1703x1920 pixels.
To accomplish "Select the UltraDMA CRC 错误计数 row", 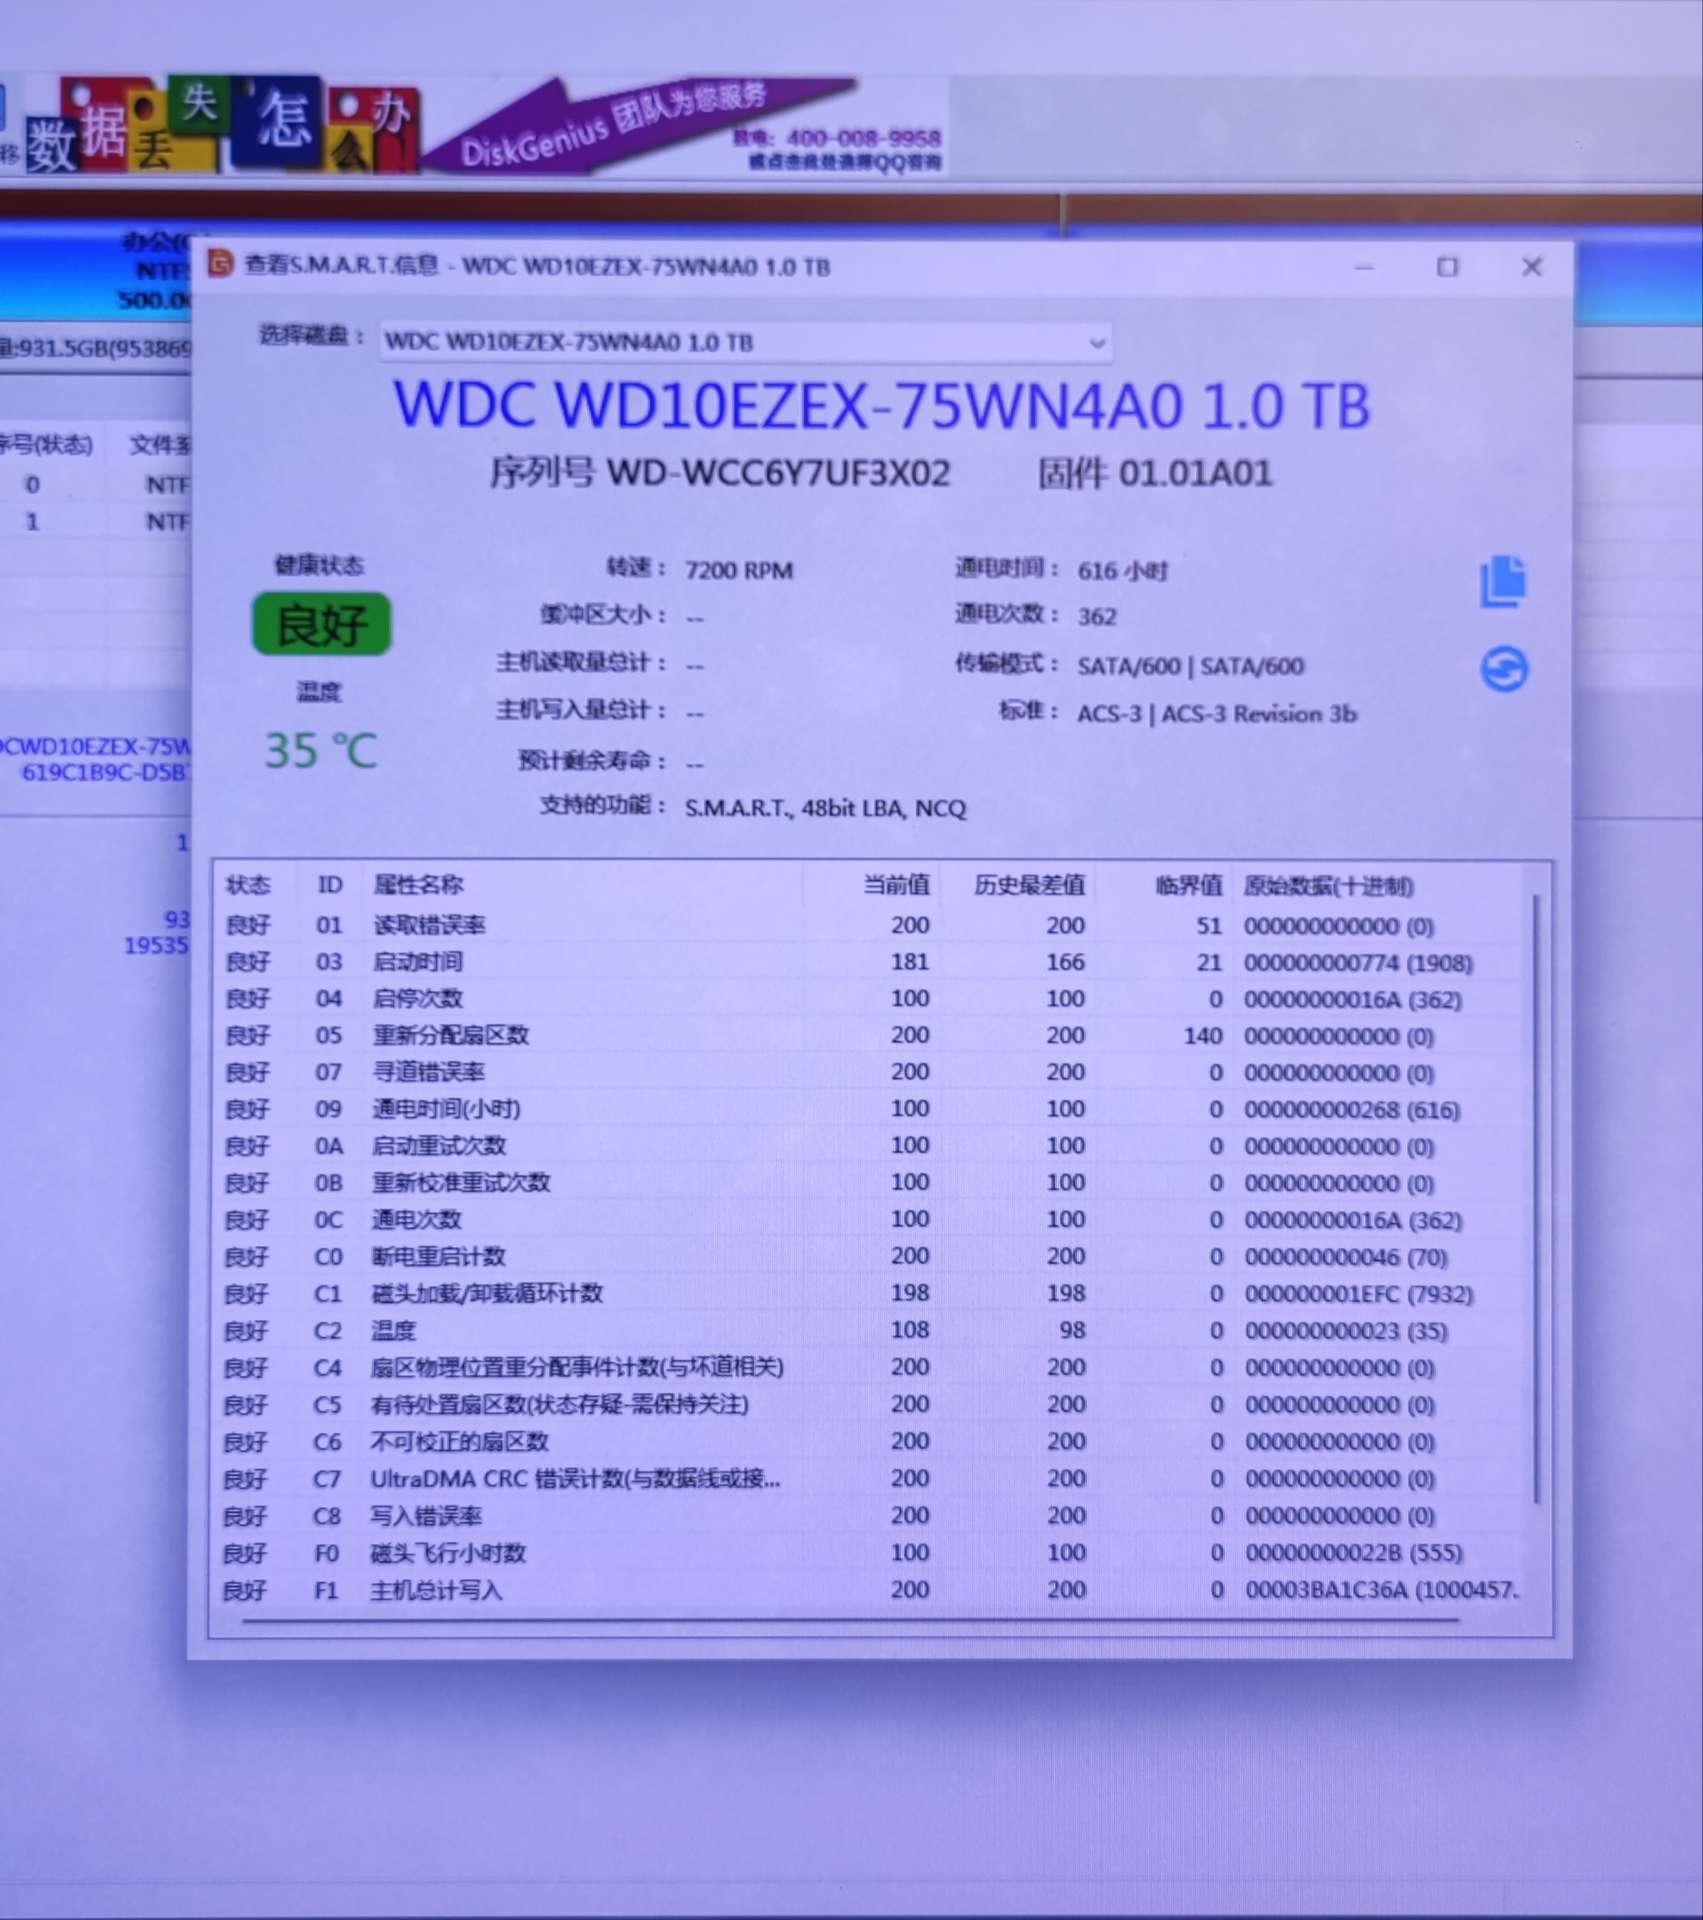I will coord(872,1478).
